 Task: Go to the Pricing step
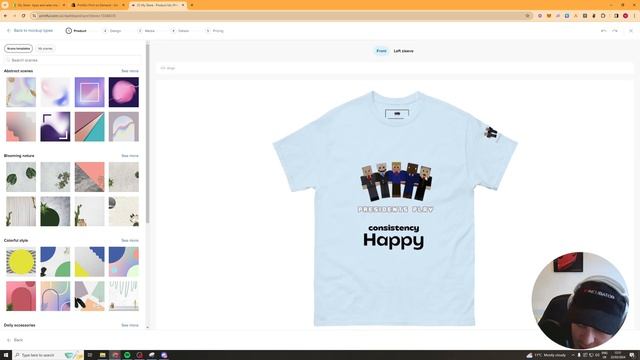(215, 31)
